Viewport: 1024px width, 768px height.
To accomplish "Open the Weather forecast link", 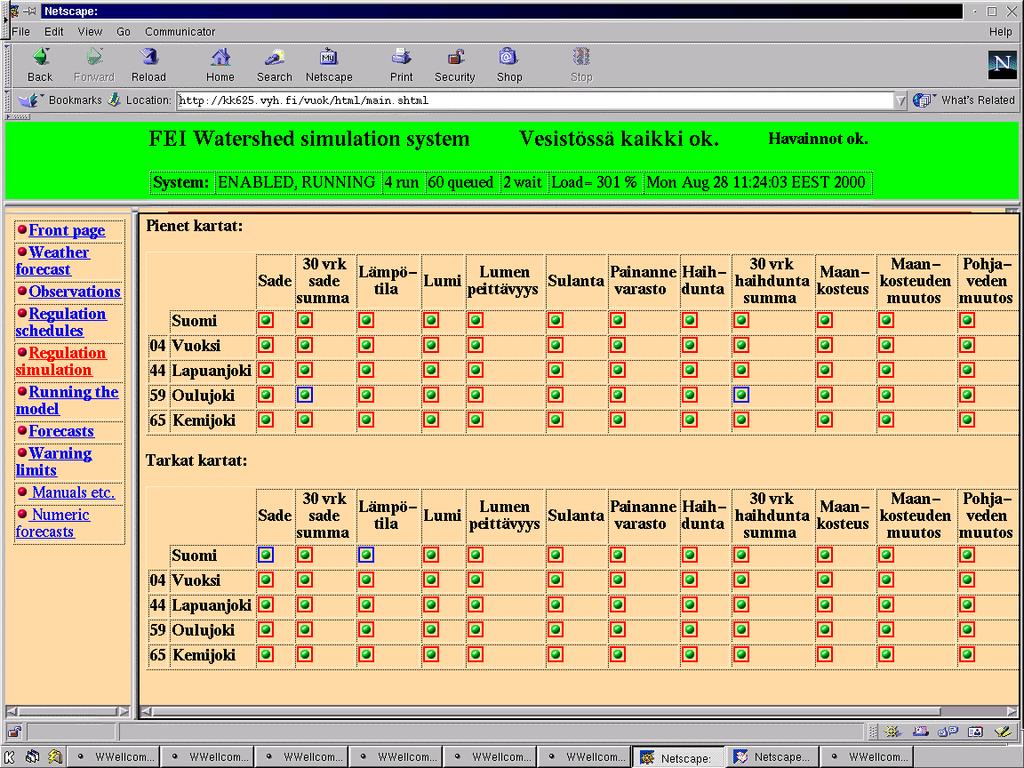I will [52, 261].
